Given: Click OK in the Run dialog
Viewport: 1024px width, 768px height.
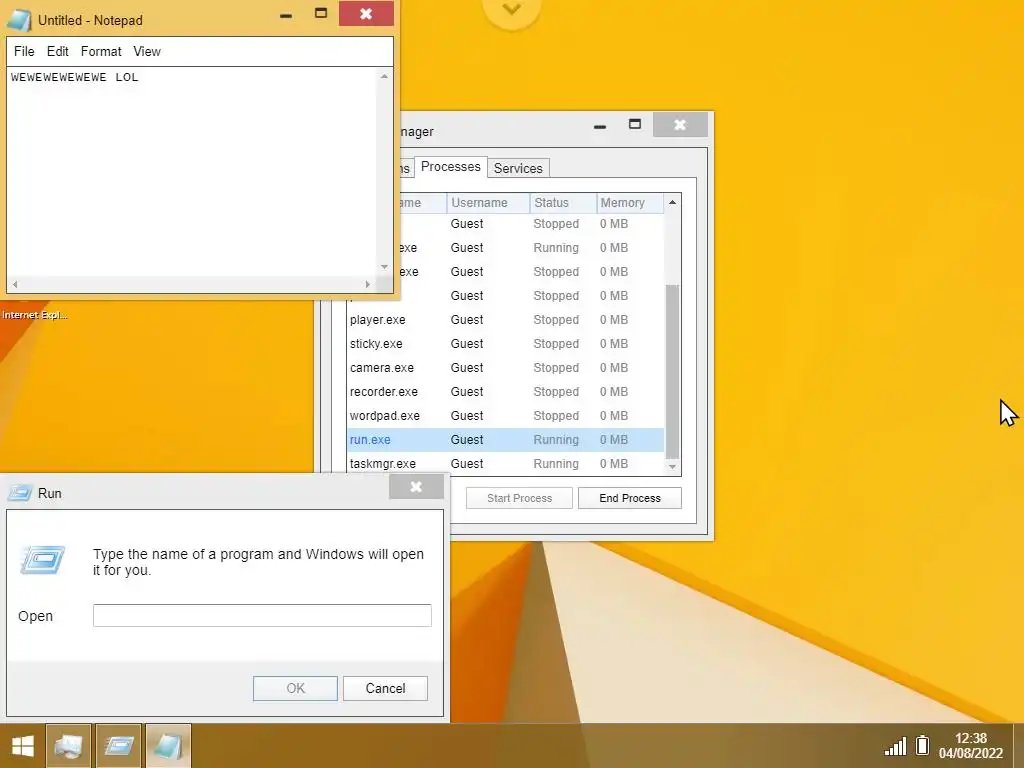Looking at the screenshot, I should pyautogui.click(x=295, y=688).
